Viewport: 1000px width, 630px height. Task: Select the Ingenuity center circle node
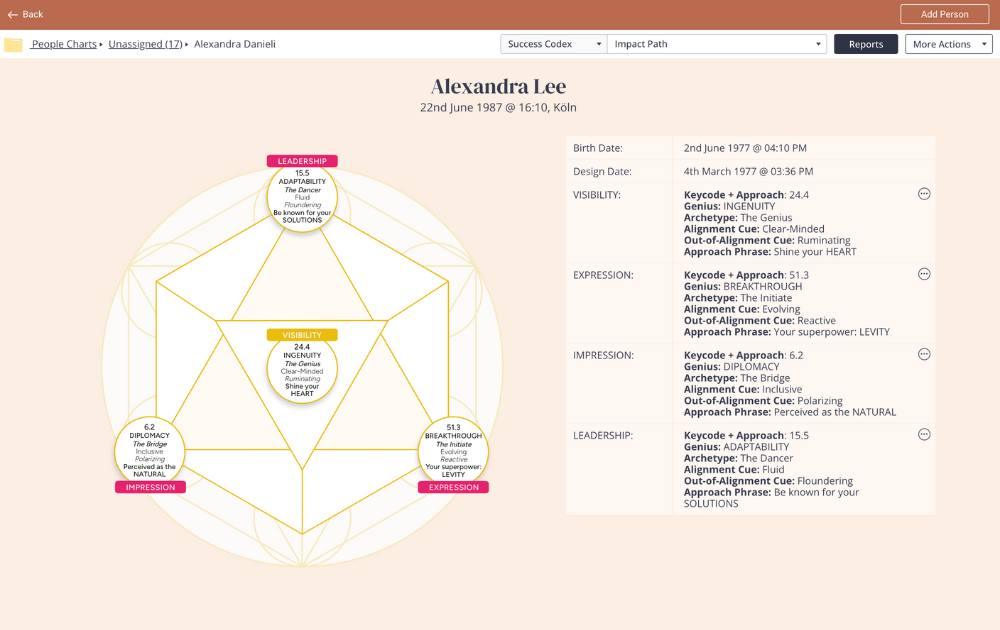(x=302, y=371)
